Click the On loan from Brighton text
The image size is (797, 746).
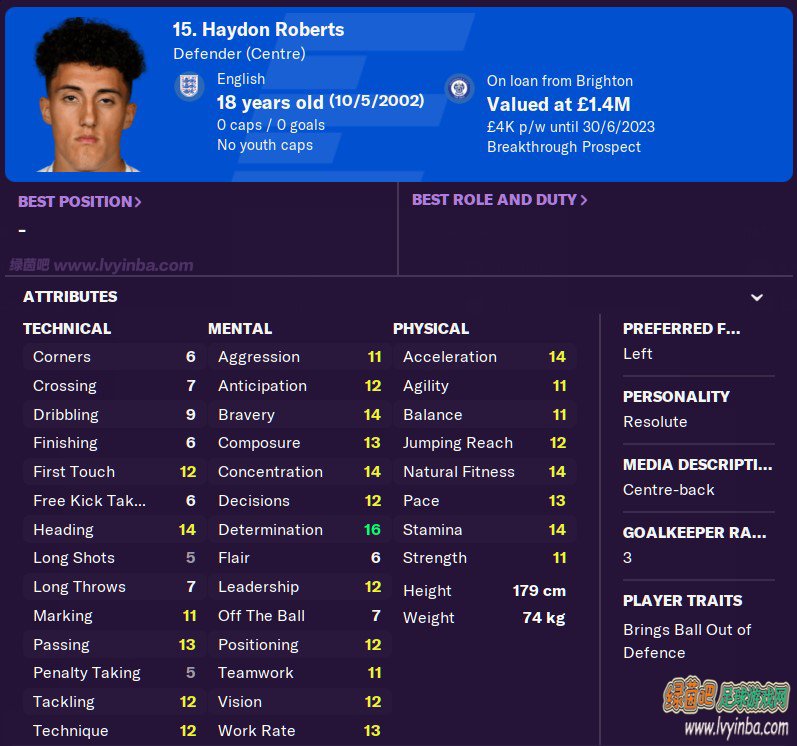click(560, 81)
